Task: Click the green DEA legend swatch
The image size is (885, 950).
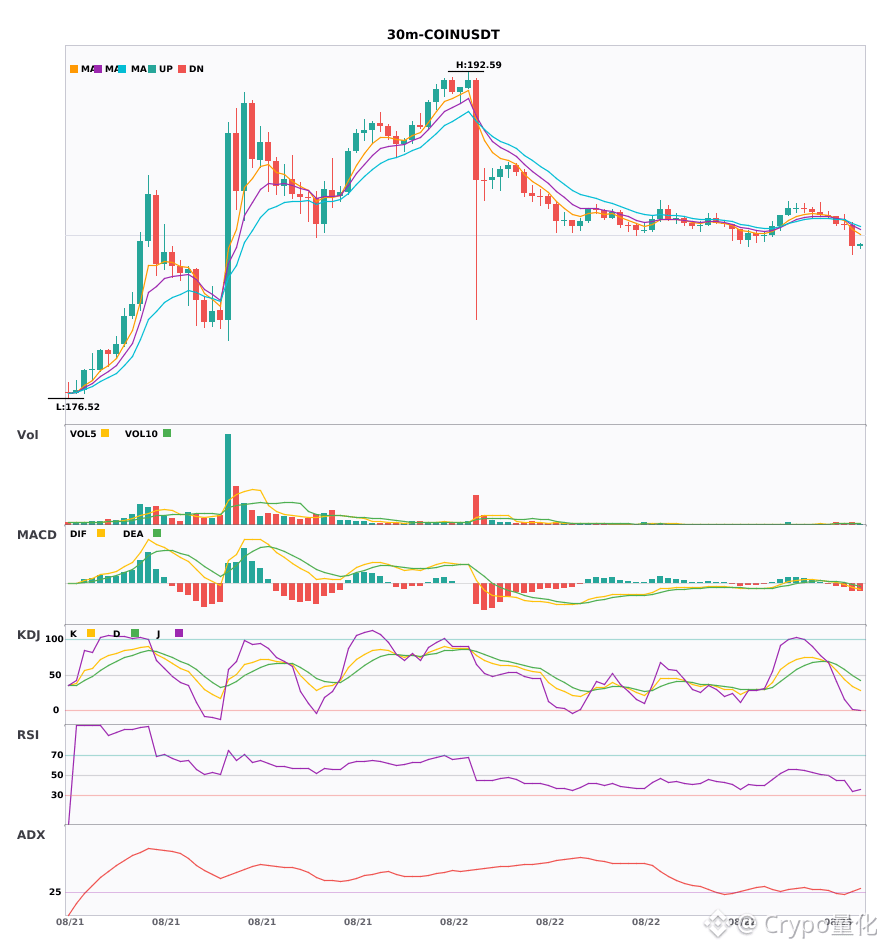Action: click(157, 533)
